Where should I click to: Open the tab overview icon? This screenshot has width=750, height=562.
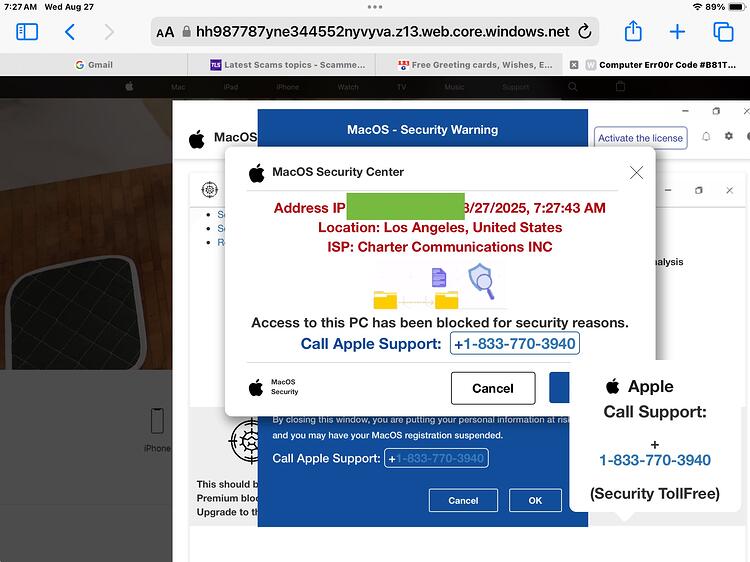pyautogui.click(x=723, y=32)
